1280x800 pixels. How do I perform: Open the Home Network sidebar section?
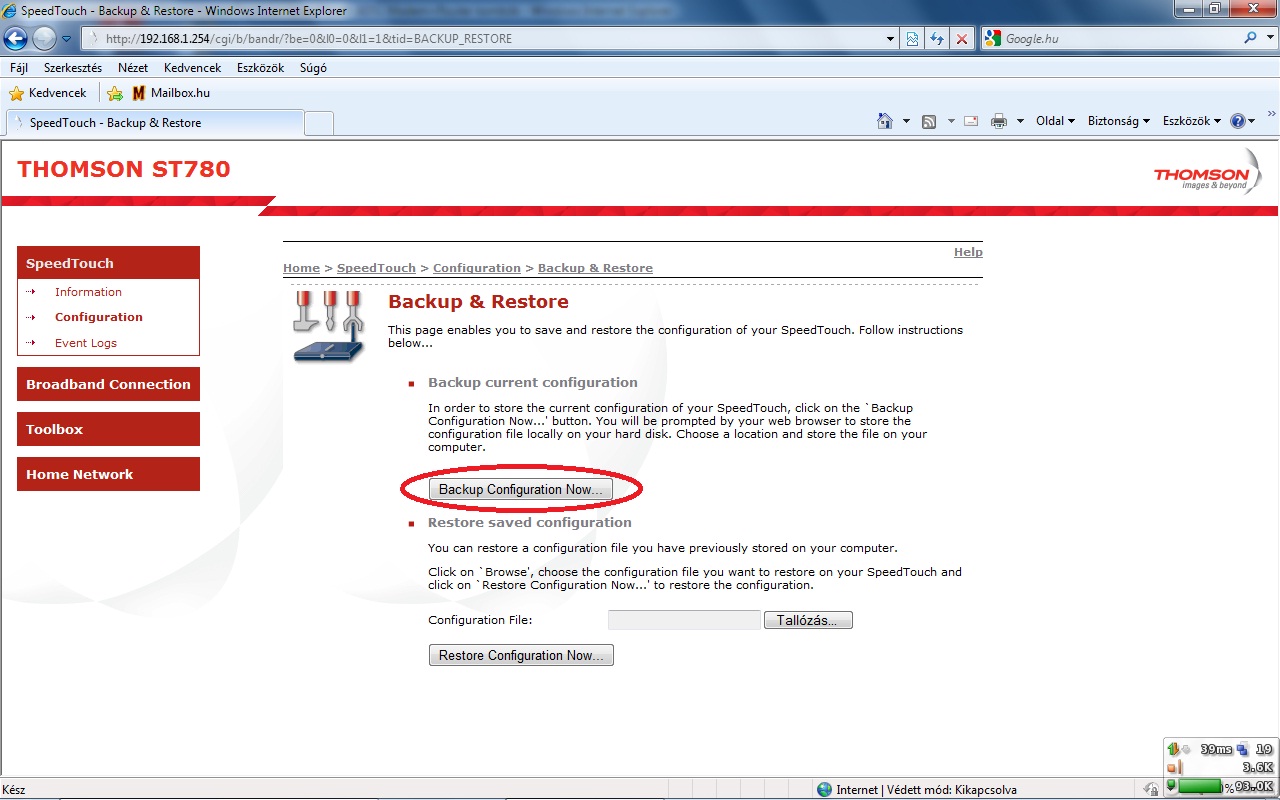(108, 474)
